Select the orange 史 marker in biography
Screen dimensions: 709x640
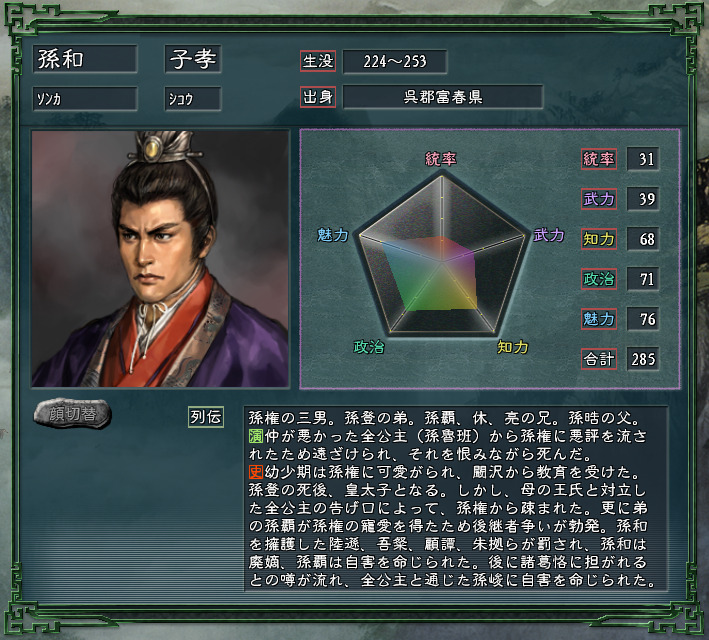[x=256, y=472]
